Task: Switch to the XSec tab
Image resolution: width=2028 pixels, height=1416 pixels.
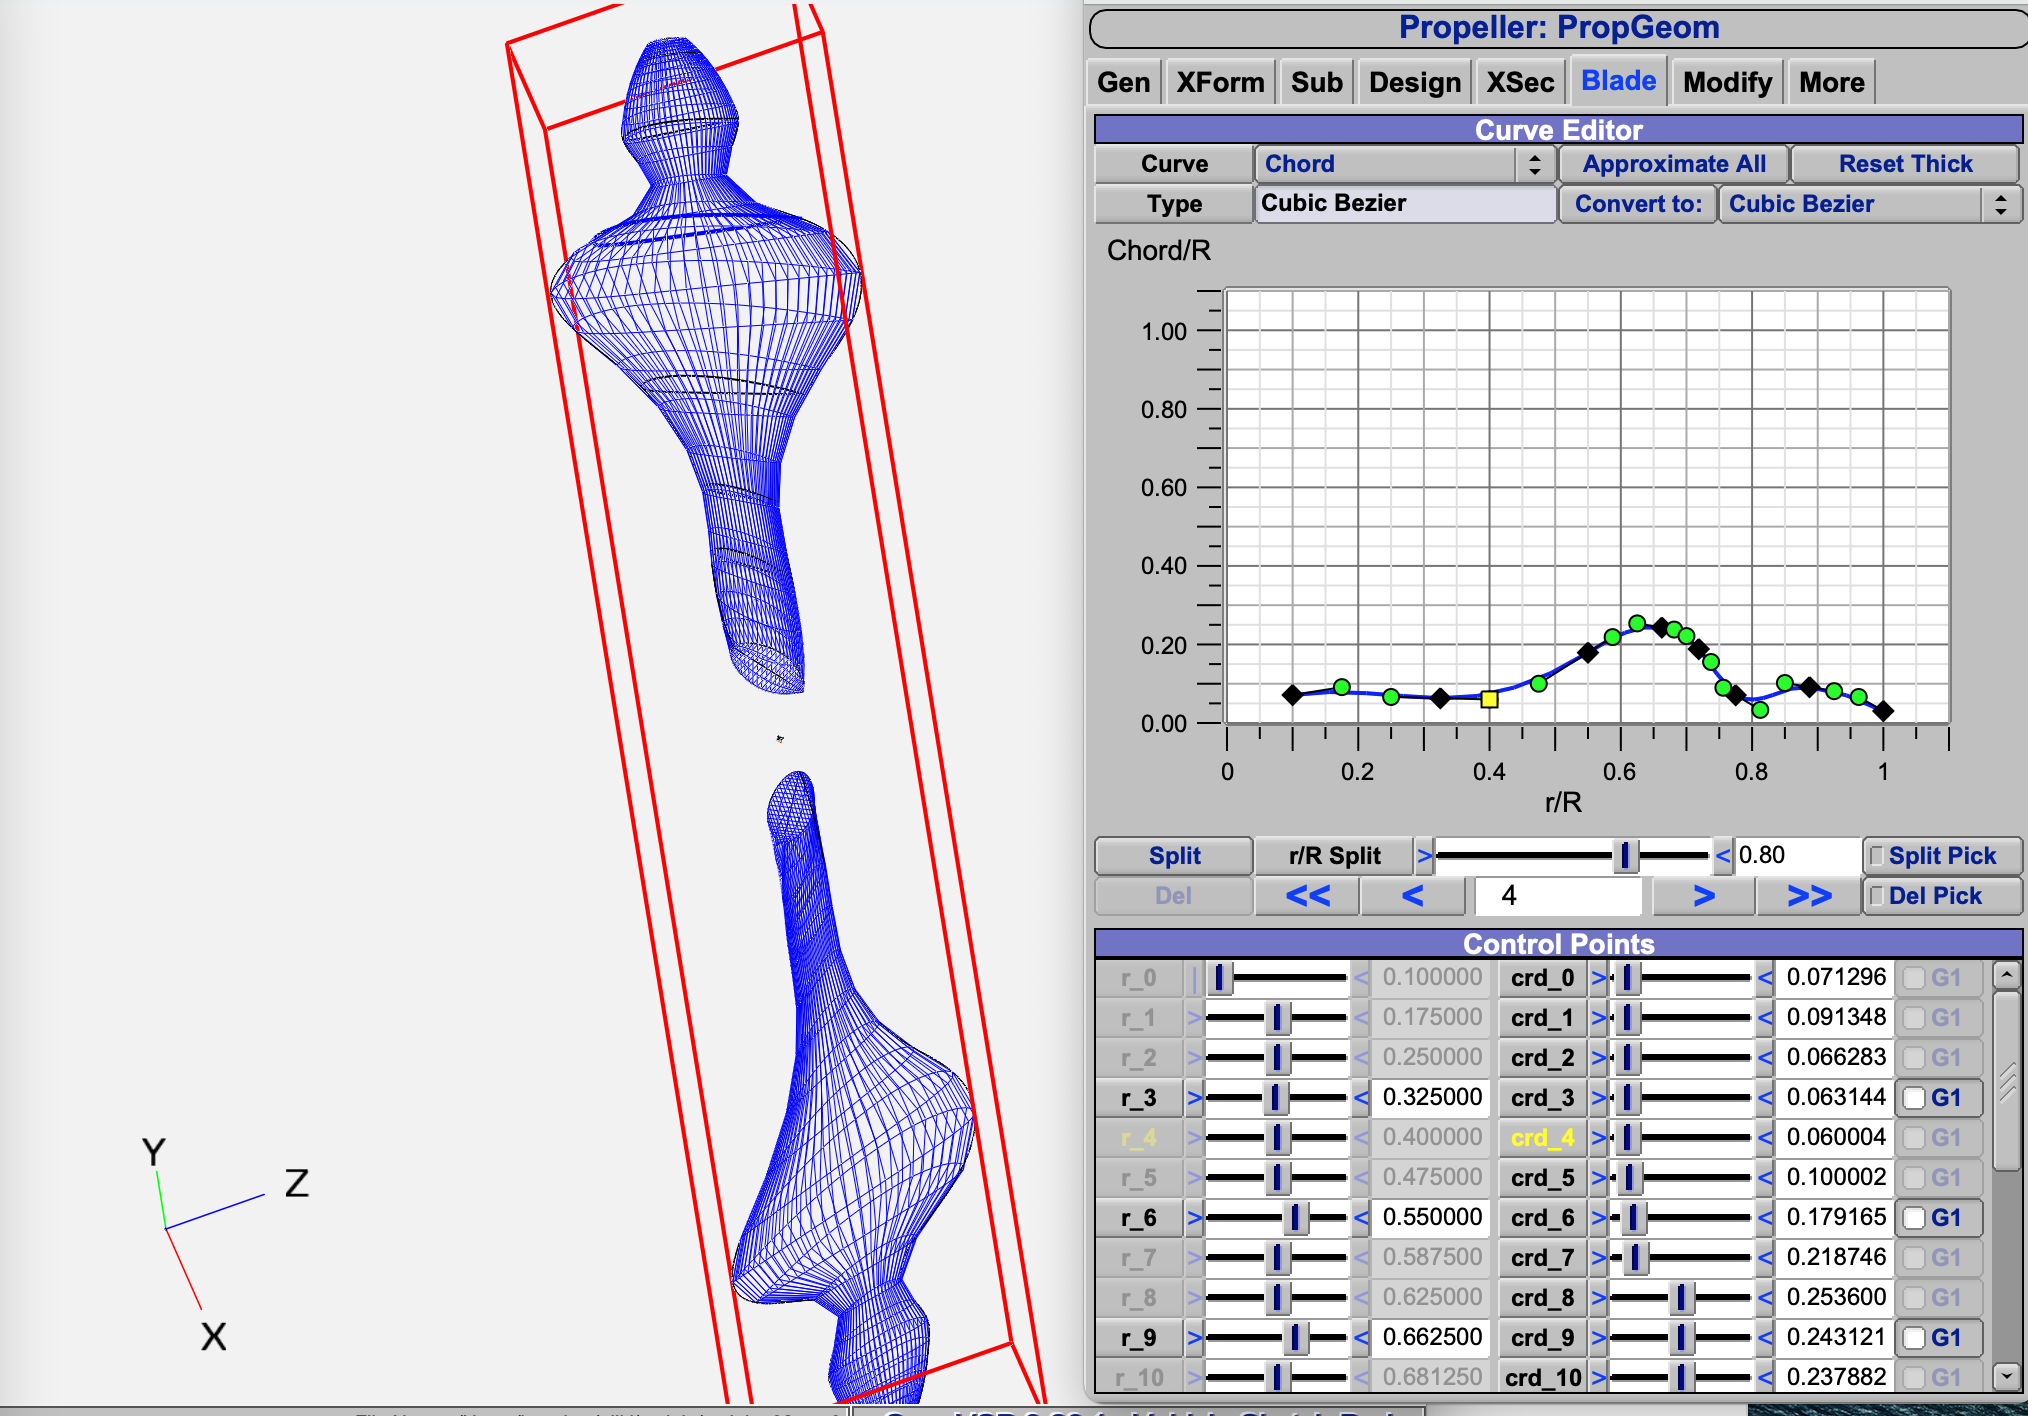Action: click(1519, 82)
